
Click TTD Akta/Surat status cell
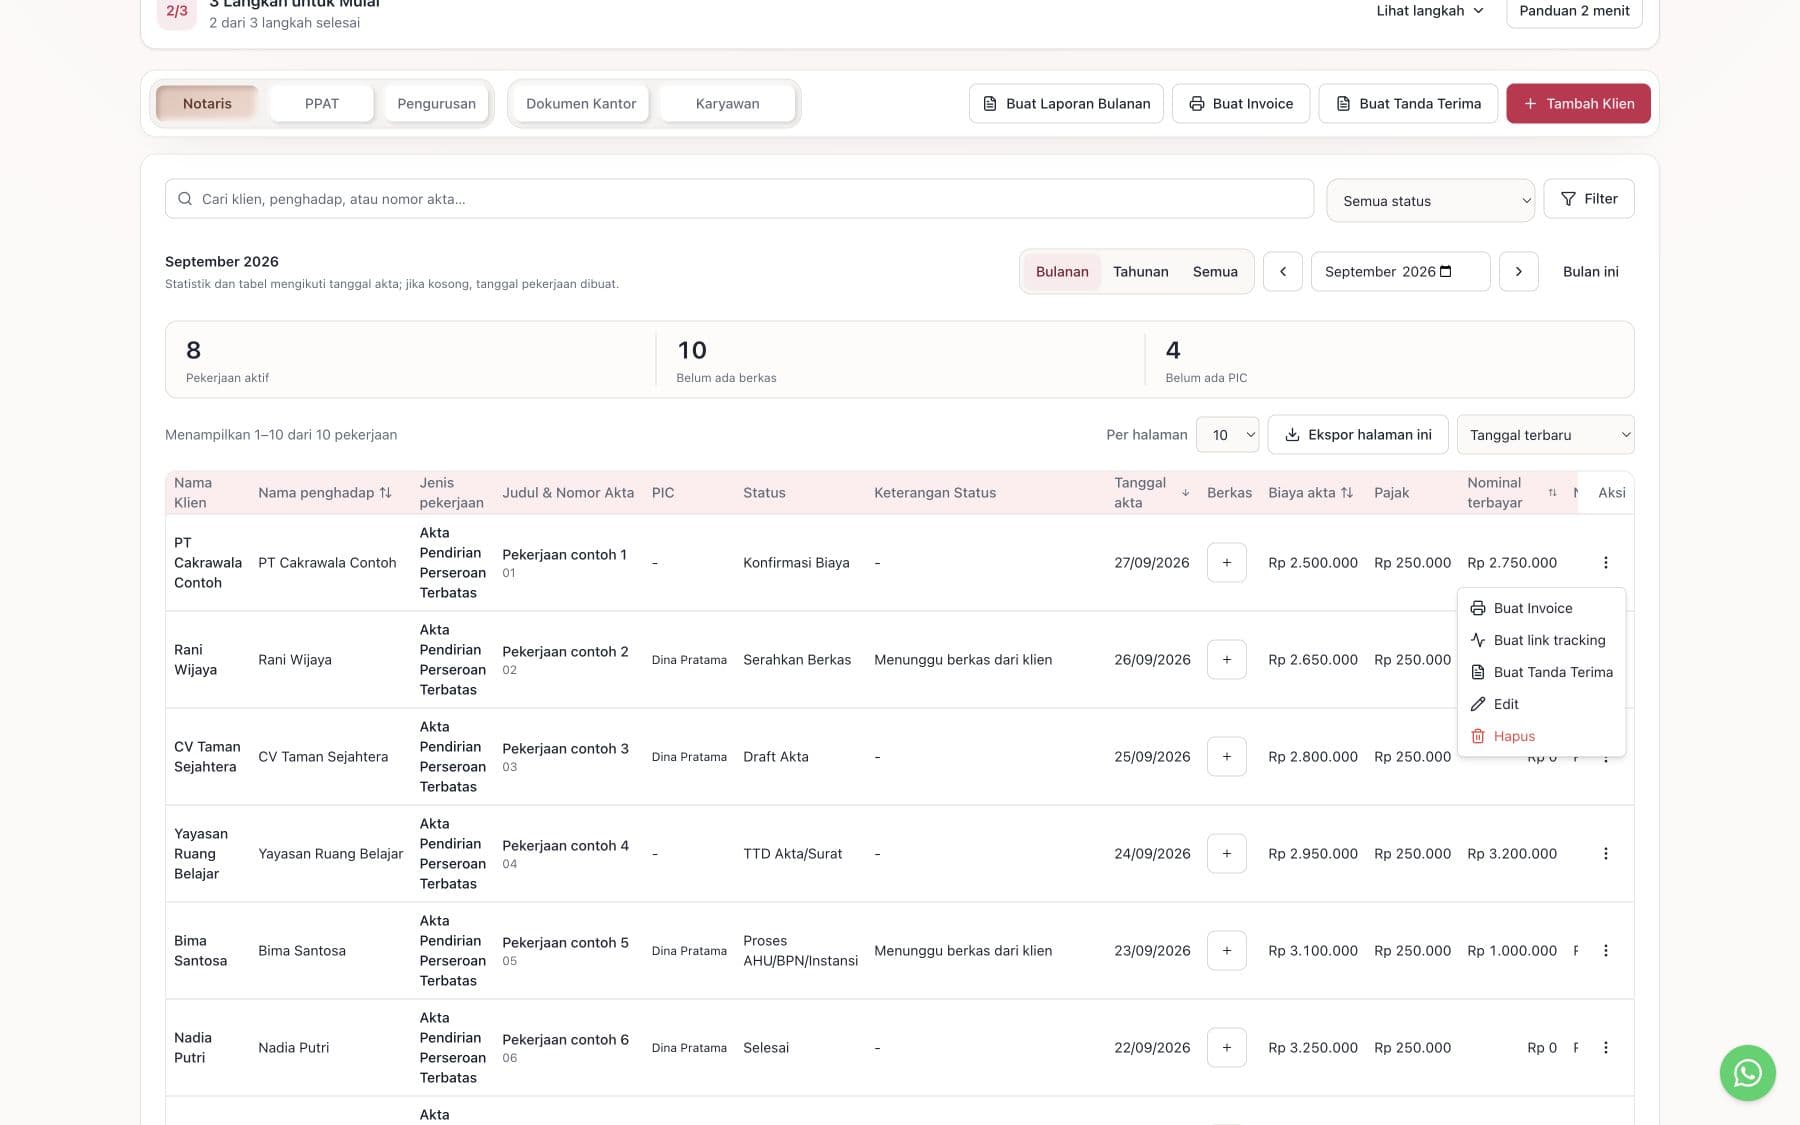pos(793,854)
